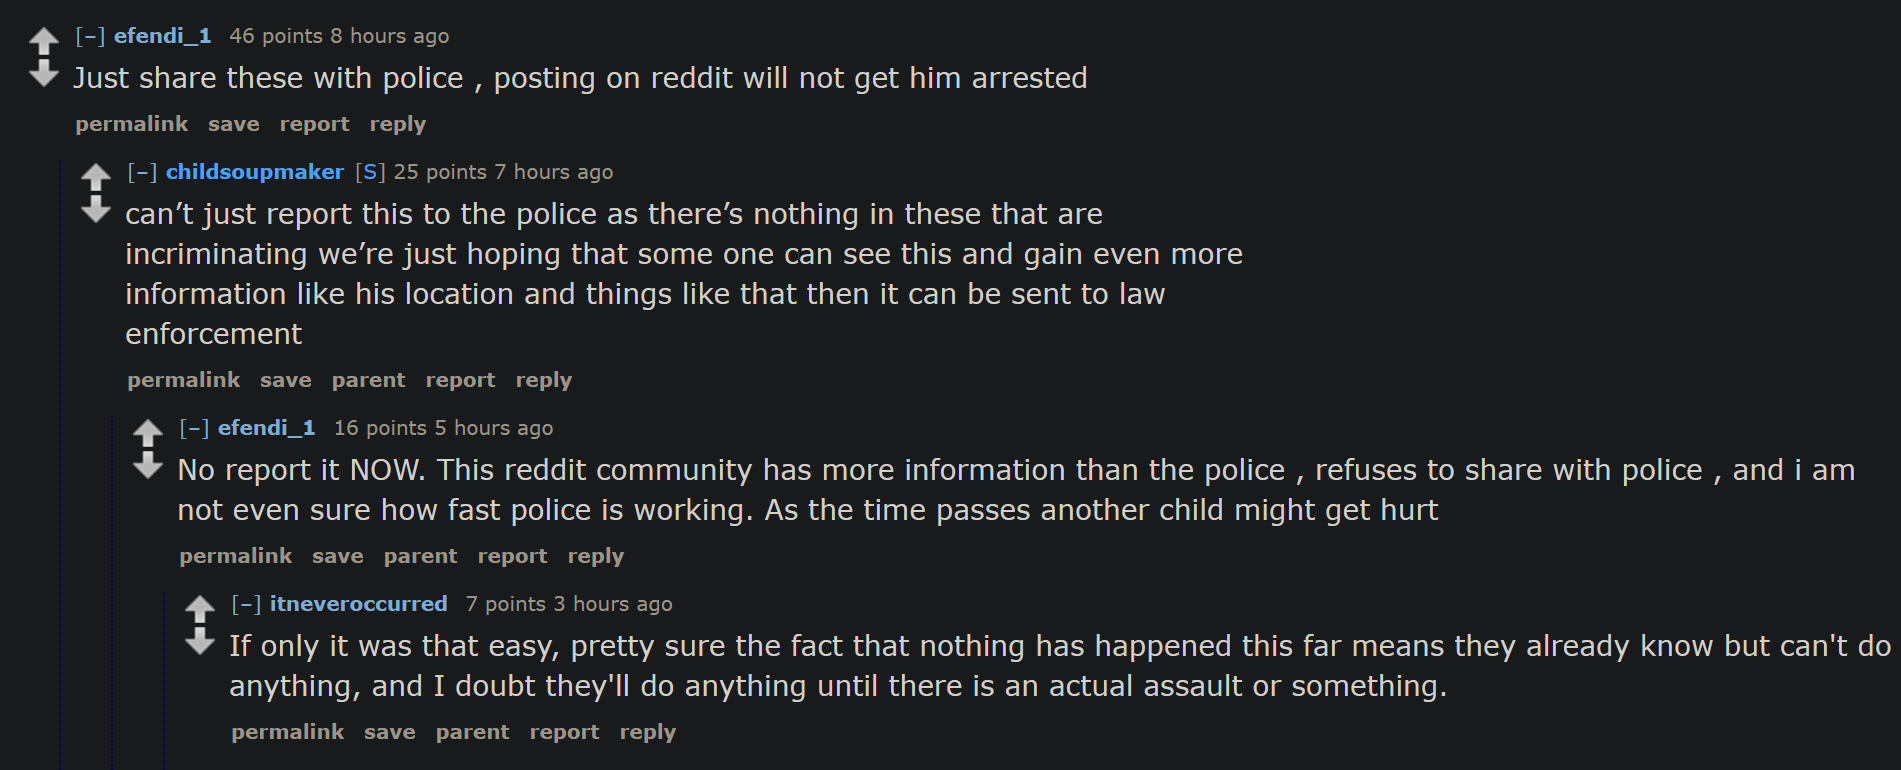Report itneveroccurred's comment

coord(564,732)
